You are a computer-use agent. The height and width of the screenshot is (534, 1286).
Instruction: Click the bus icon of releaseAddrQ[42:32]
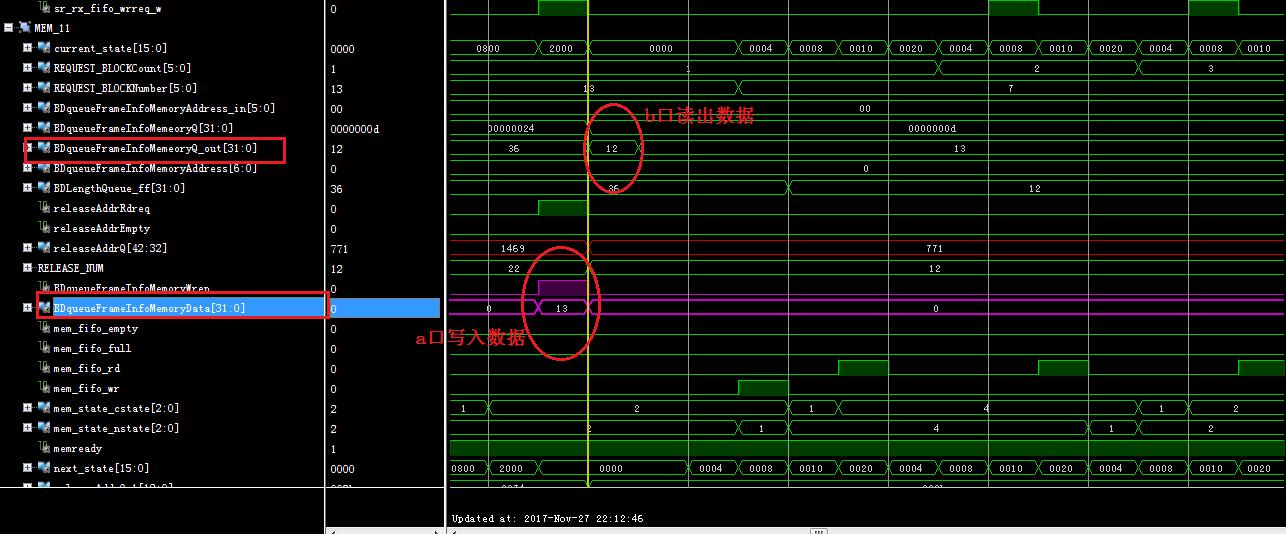[x=44, y=248]
